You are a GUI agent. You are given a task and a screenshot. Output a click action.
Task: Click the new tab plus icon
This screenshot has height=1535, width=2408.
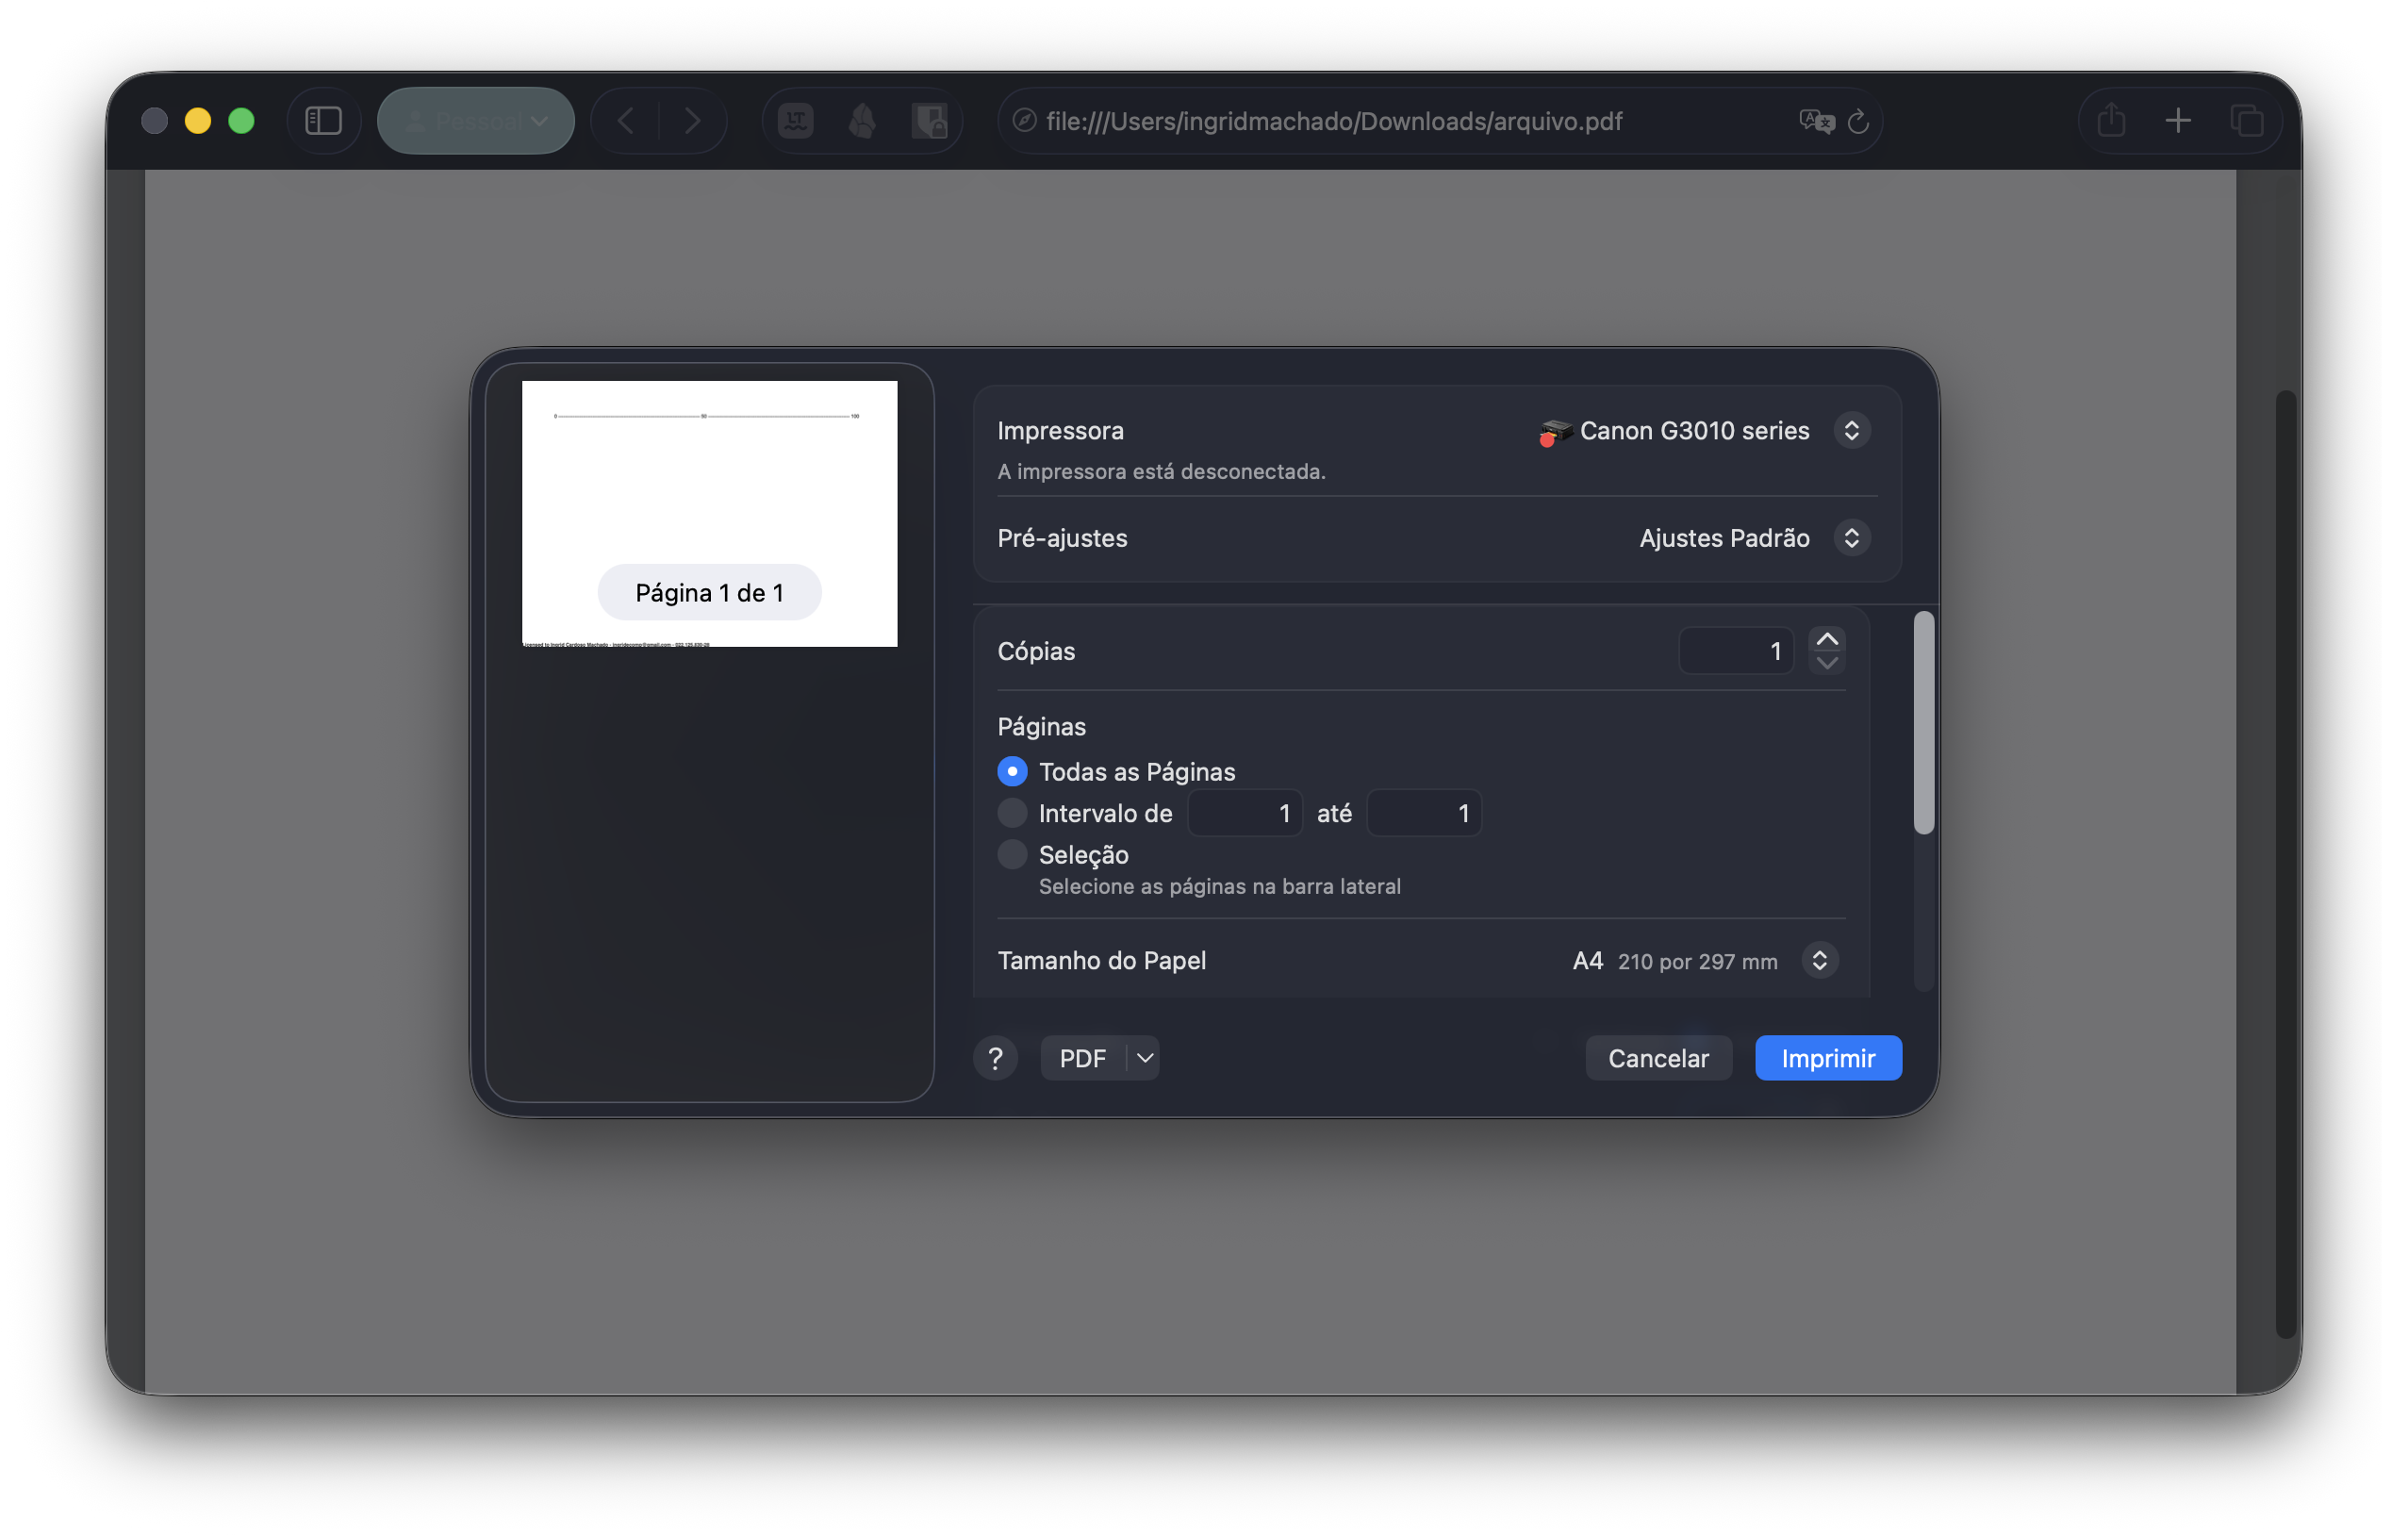[x=2178, y=121]
